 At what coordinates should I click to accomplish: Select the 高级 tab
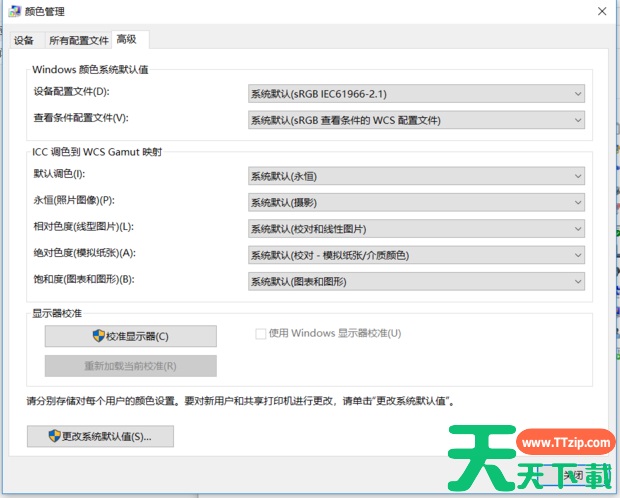click(127, 39)
